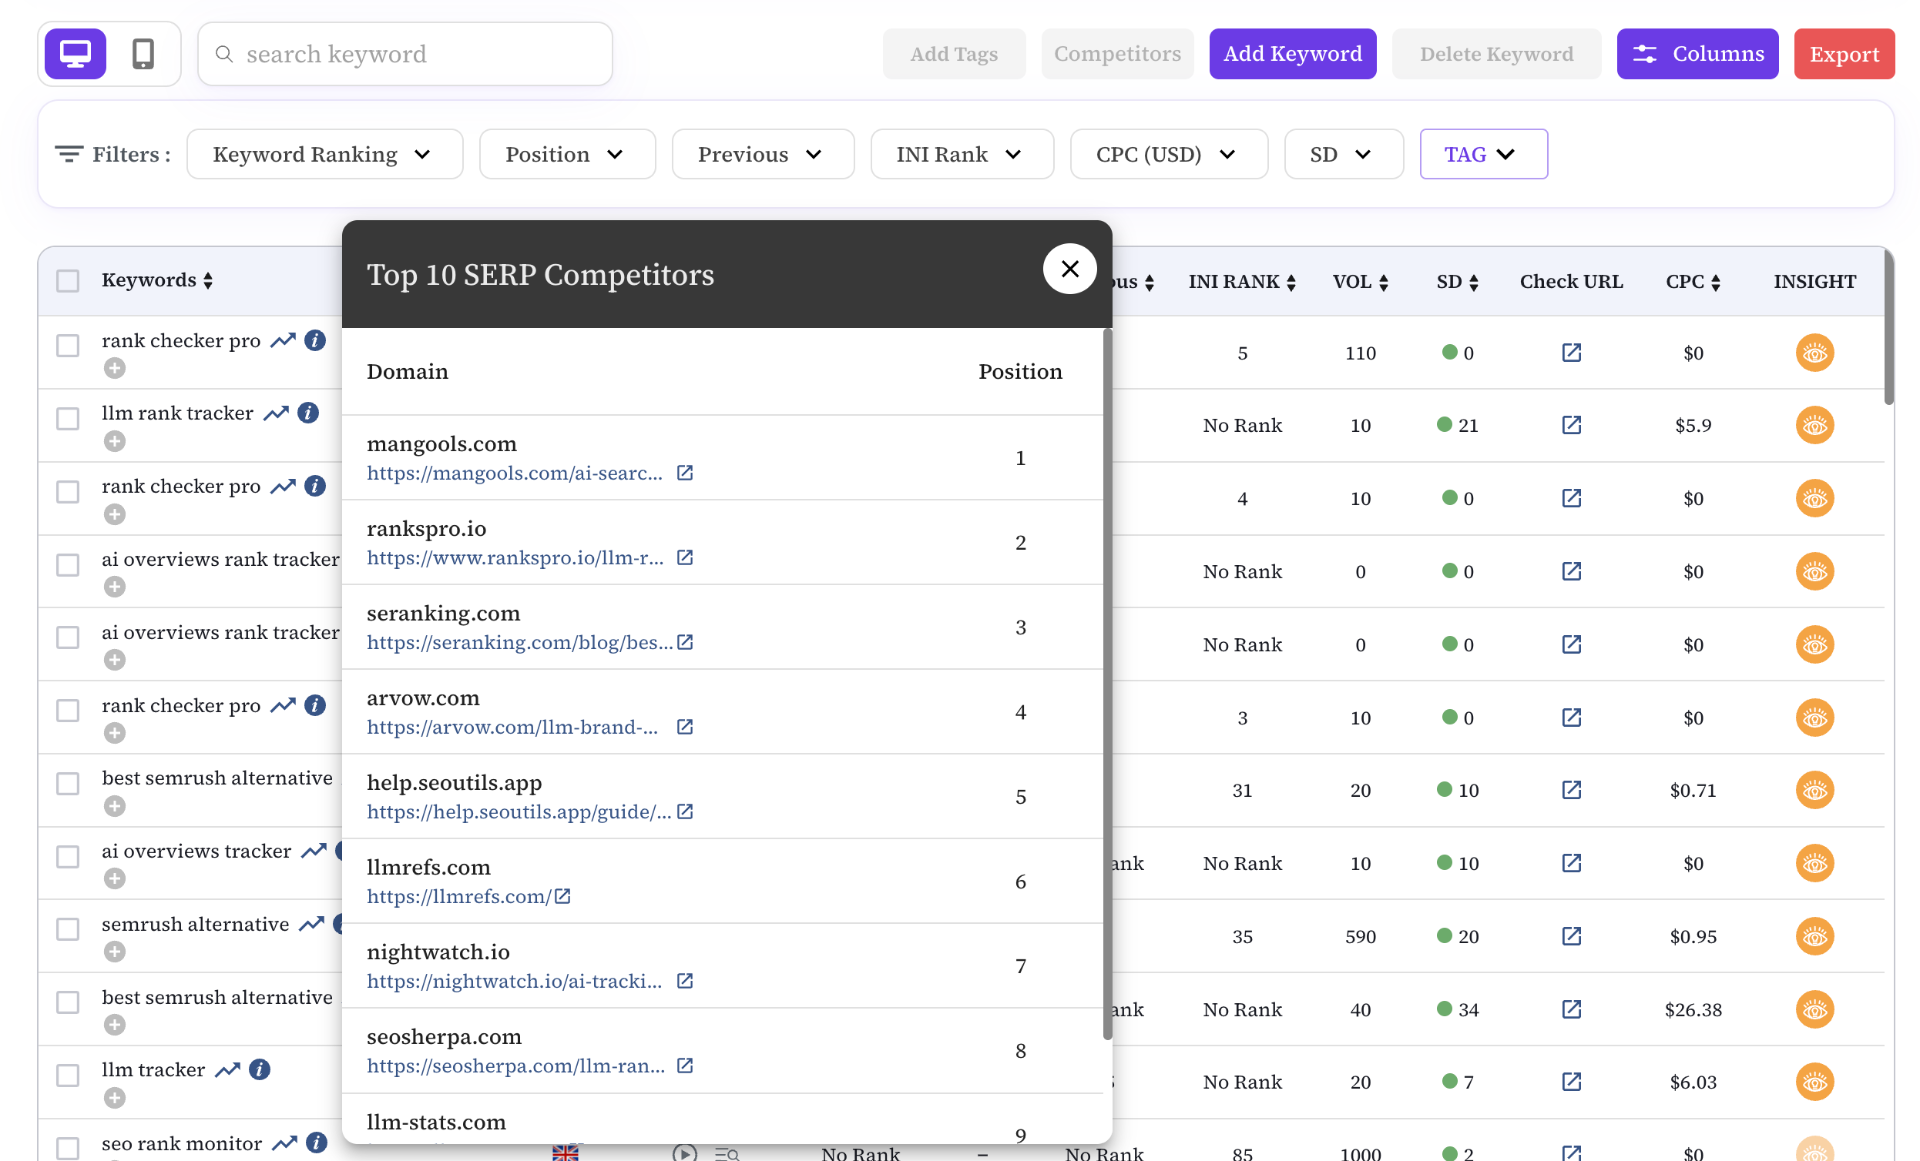Image resolution: width=1920 pixels, height=1161 pixels.
Task: Open insight eye icon for $5.9 CPC row
Action: [x=1814, y=426]
